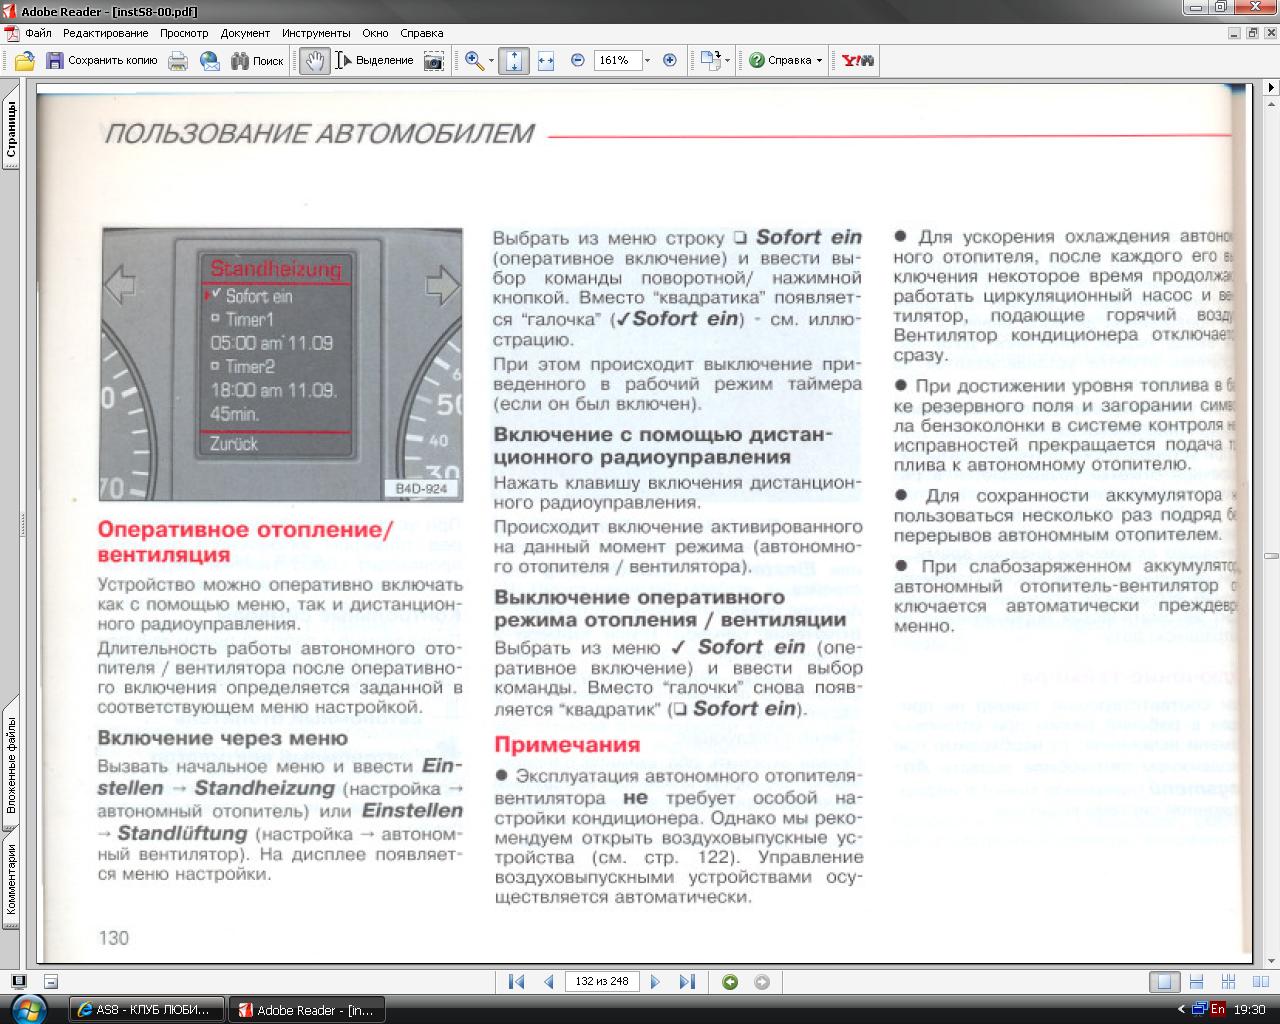Open the zoom percentage dropdown

[647, 61]
